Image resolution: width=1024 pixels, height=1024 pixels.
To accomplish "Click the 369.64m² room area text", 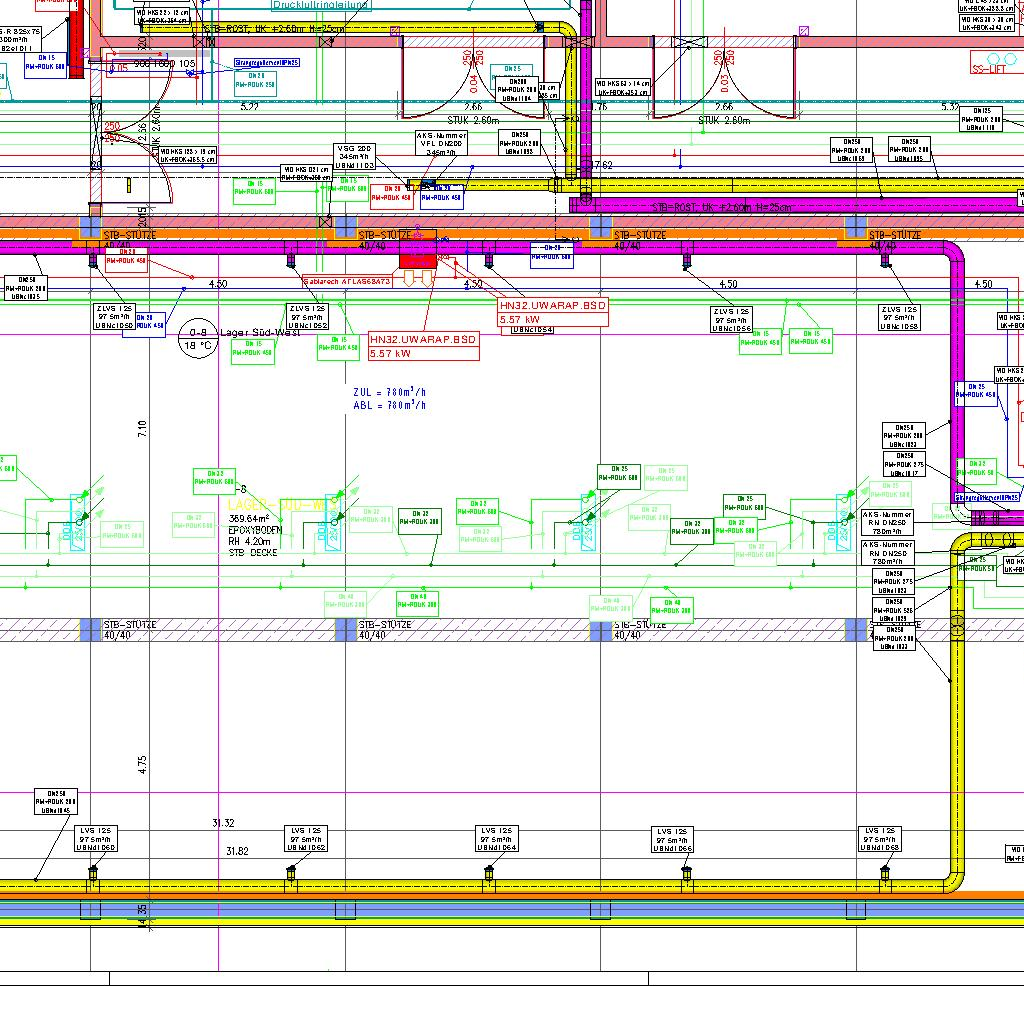I will click(249, 519).
